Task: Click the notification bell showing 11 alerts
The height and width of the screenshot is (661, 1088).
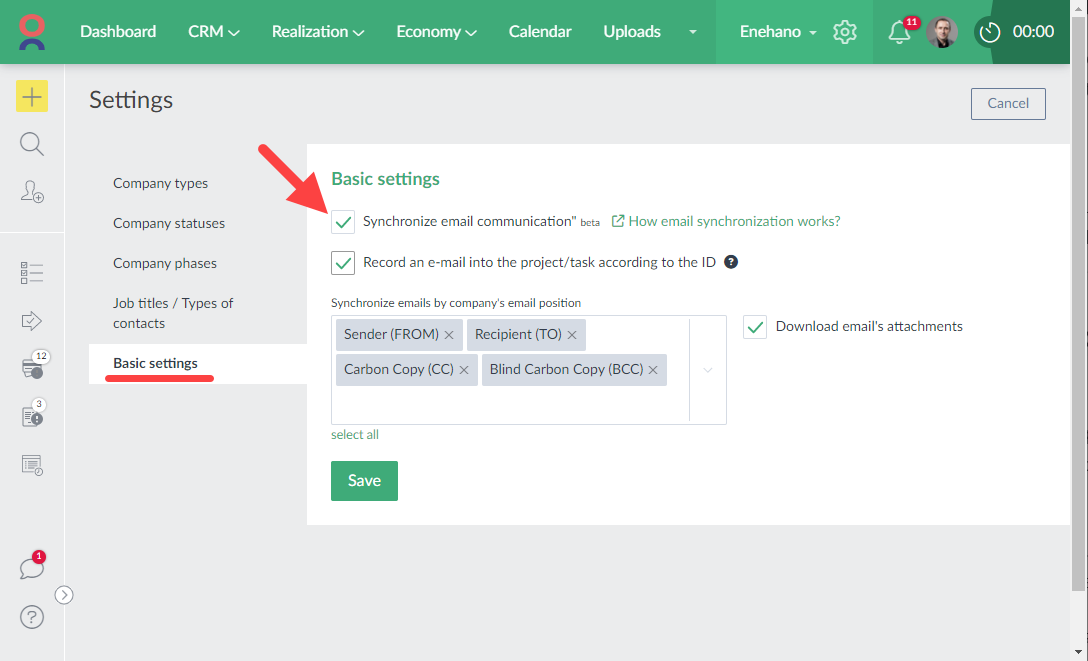Action: [898, 32]
